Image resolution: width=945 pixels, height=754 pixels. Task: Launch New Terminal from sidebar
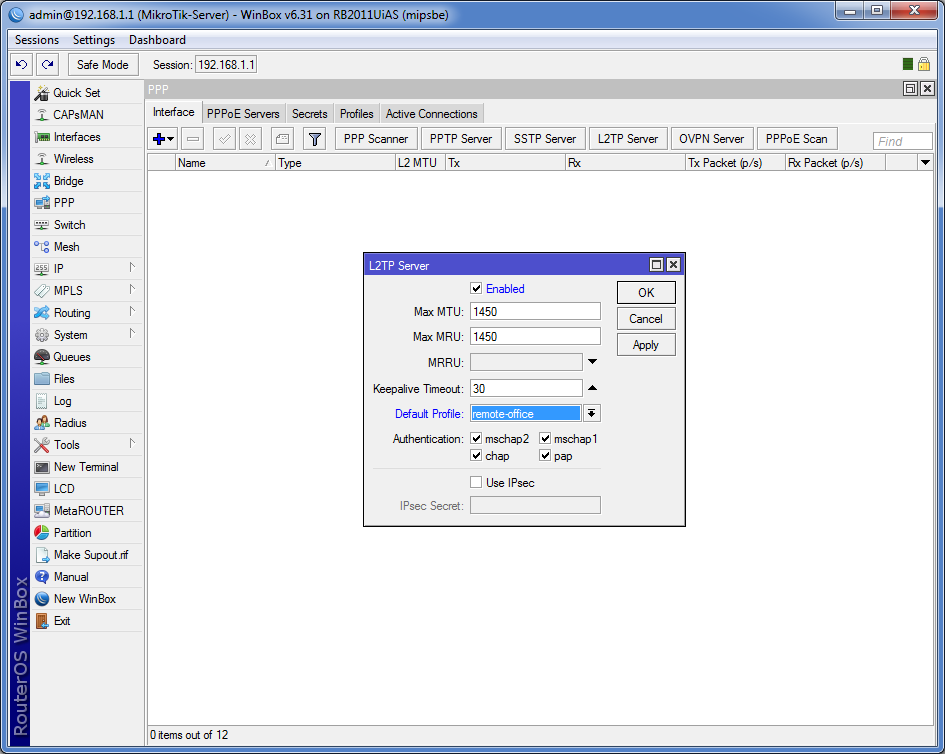coord(87,467)
